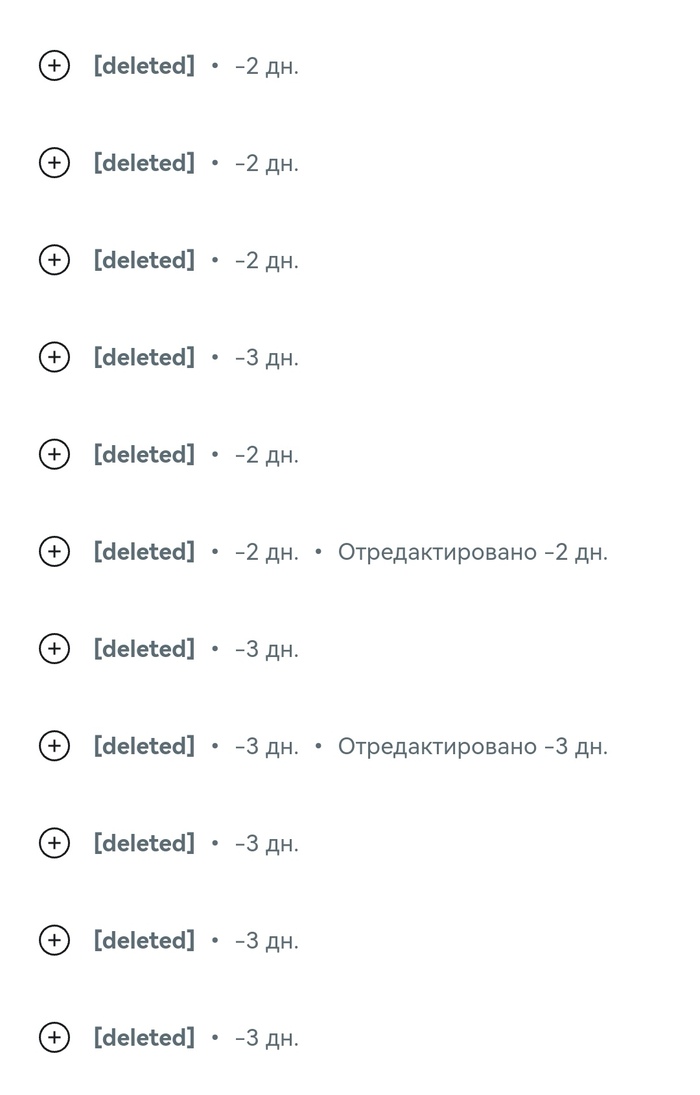
Task: Click plus icon of ninth deleted comment
Action: point(54,843)
